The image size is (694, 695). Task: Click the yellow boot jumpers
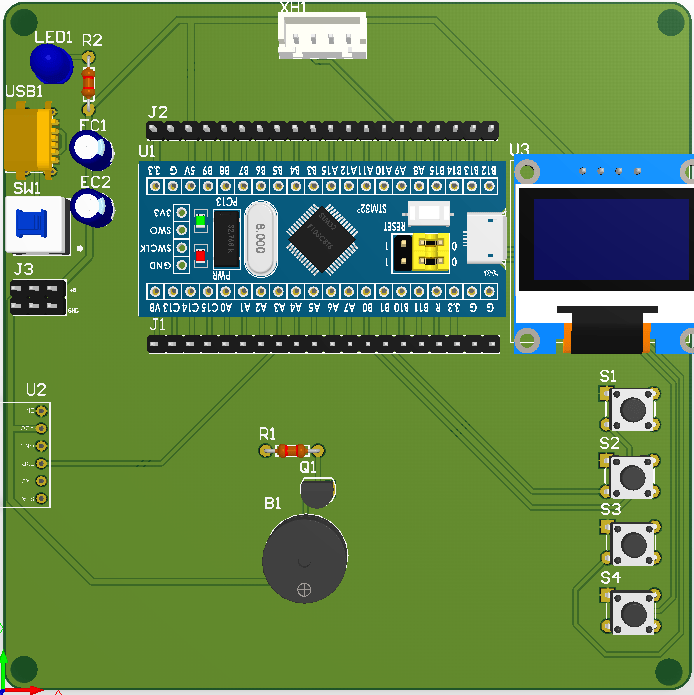pyautogui.click(x=431, y=252)
